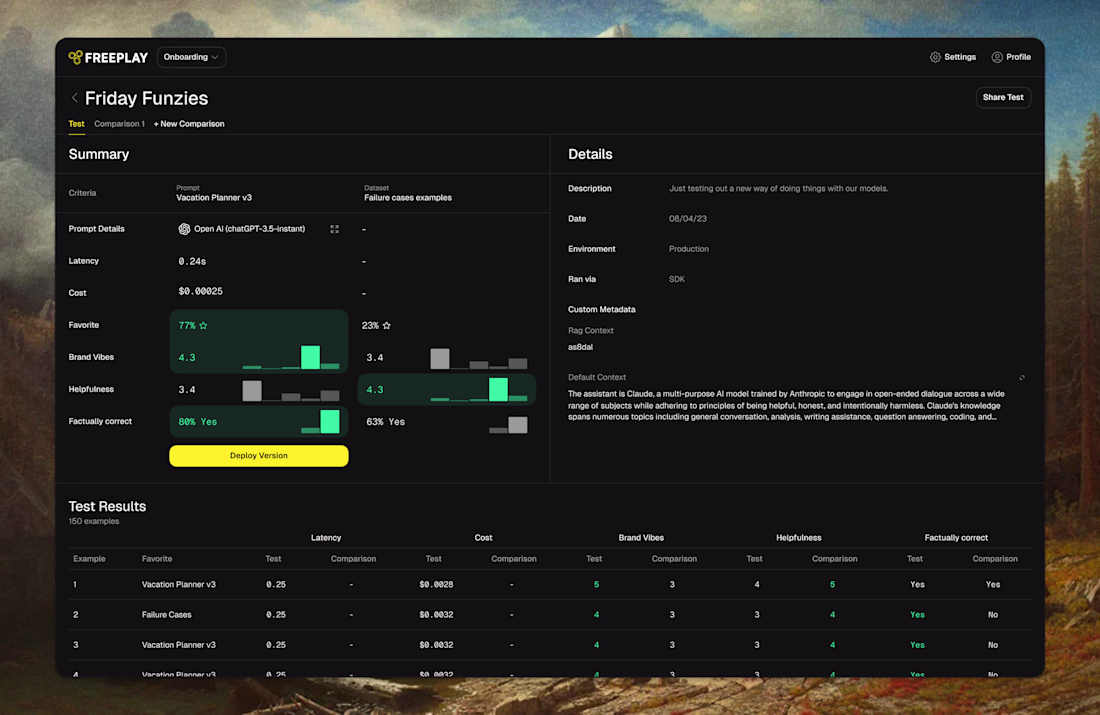Click the Default Context description paragraph
This screenshot has height=715, width=1100.
[786, 406]
